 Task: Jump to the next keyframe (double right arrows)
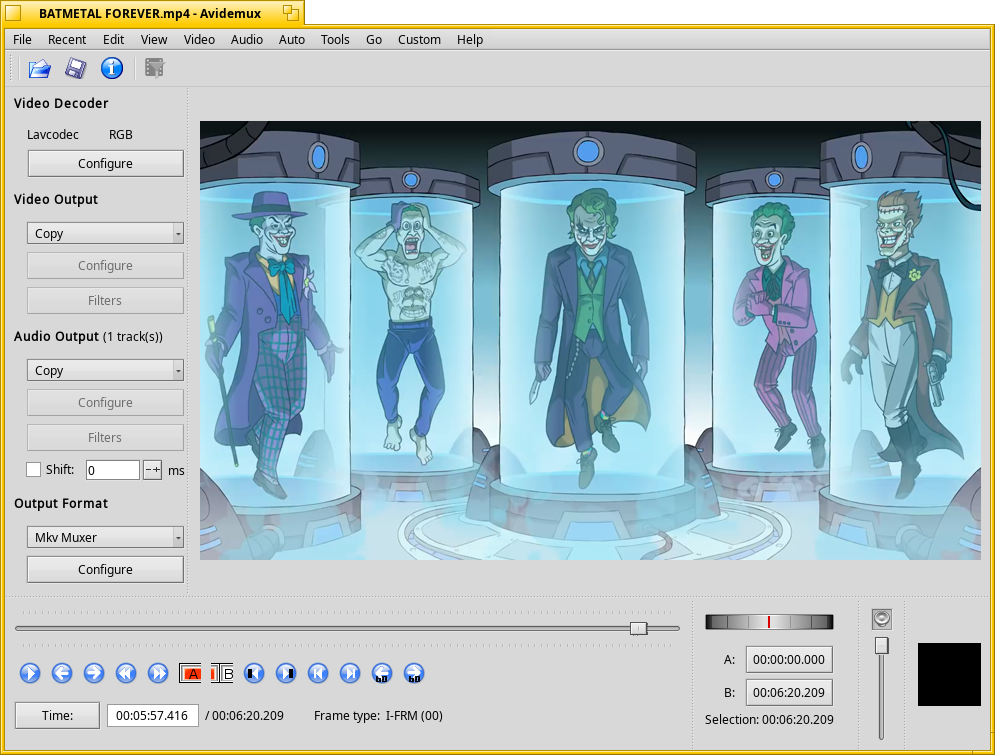[x=158, y=673]
